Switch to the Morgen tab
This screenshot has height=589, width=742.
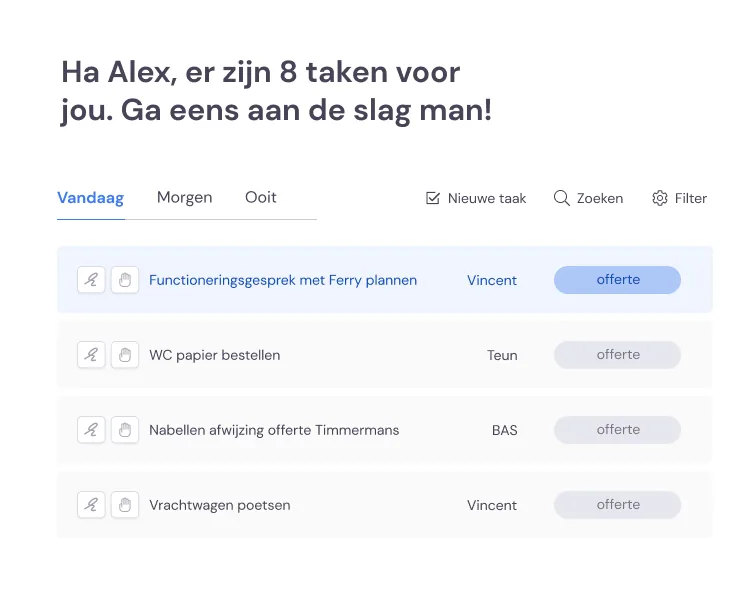185,198
